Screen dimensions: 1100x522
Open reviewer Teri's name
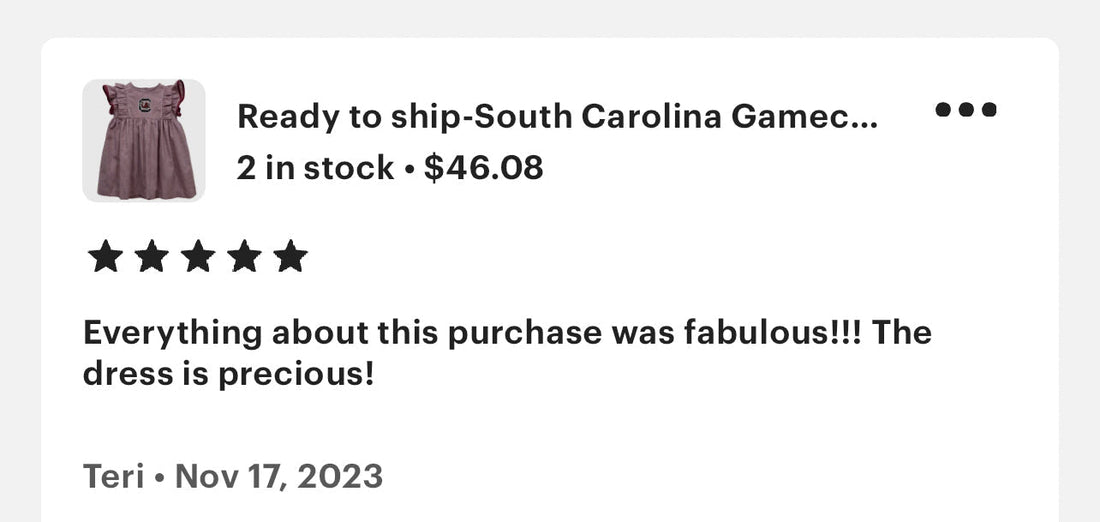(114, 476)
